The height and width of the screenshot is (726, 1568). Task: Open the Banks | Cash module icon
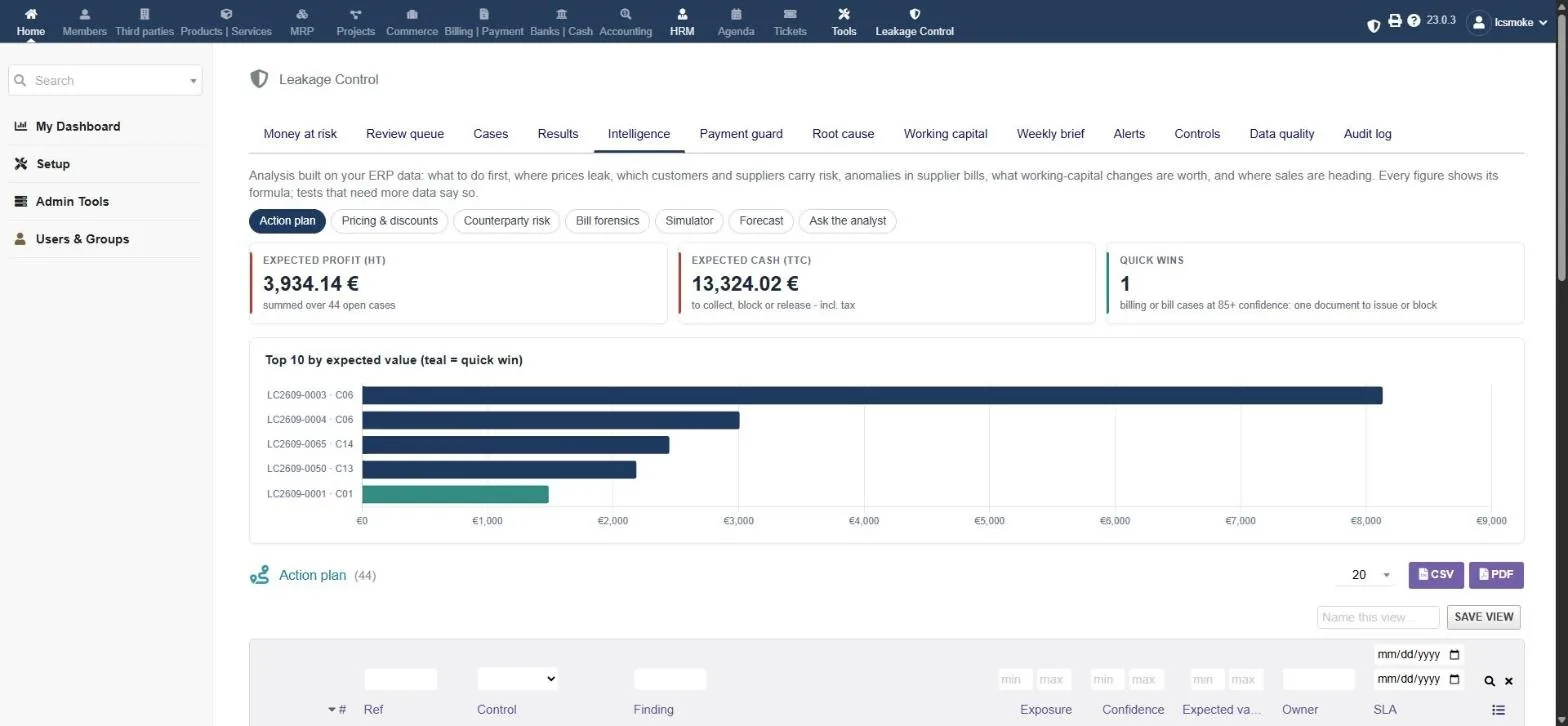561,14
